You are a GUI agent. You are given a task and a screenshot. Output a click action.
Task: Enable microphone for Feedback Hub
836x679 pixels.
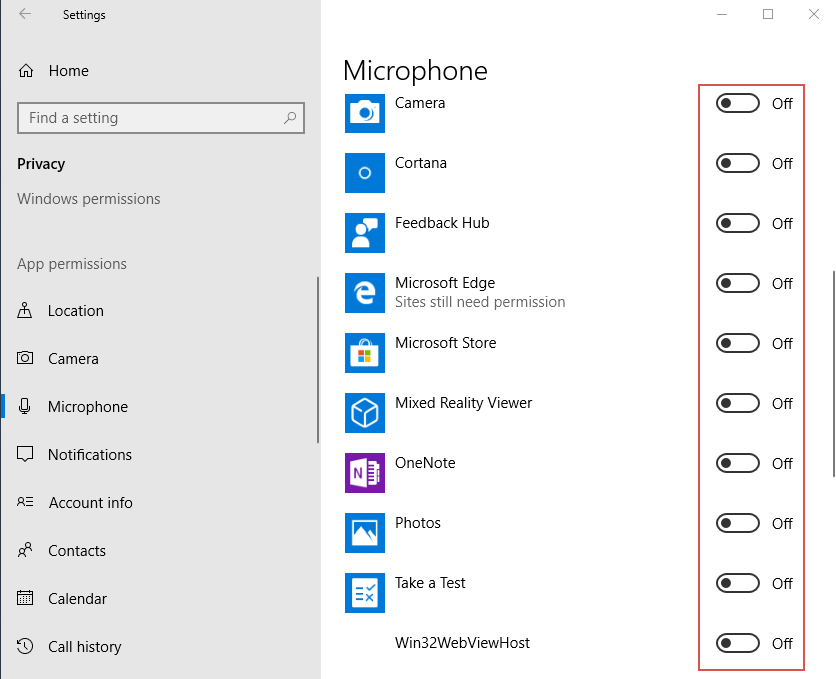(737, 223)
